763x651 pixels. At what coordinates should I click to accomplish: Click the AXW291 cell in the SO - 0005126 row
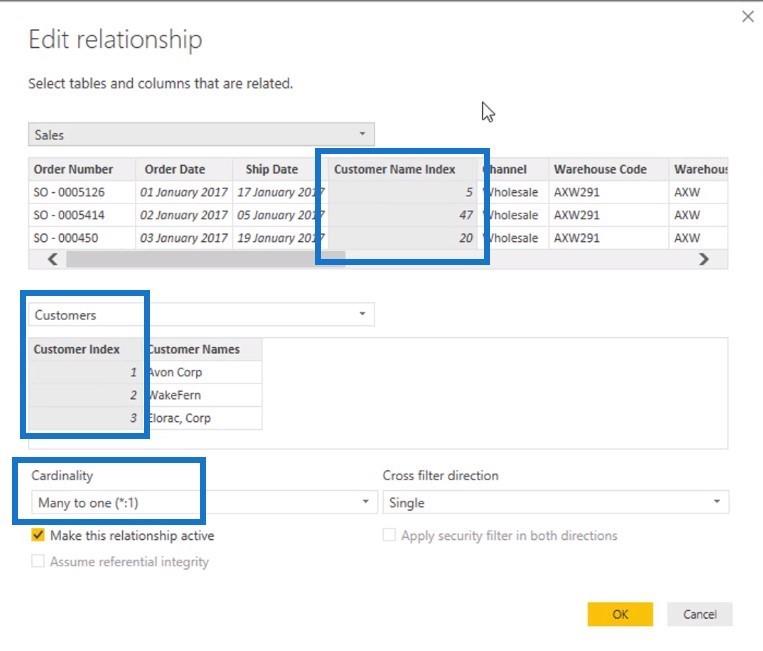click(609, 192)
